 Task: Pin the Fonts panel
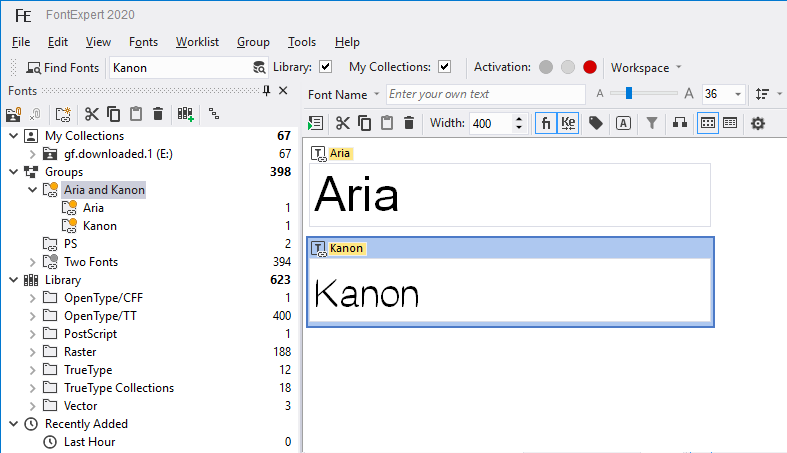tap(267, 91)
